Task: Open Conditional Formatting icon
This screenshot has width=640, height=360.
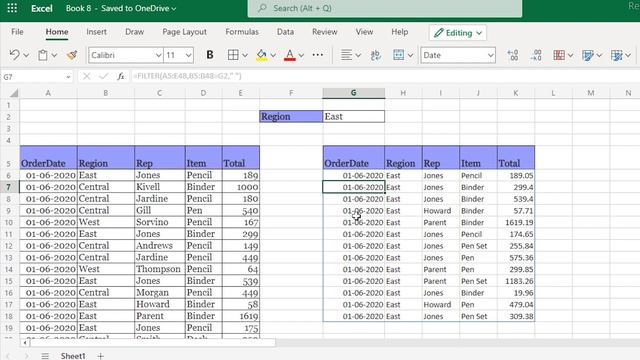Action: (559, 55)
